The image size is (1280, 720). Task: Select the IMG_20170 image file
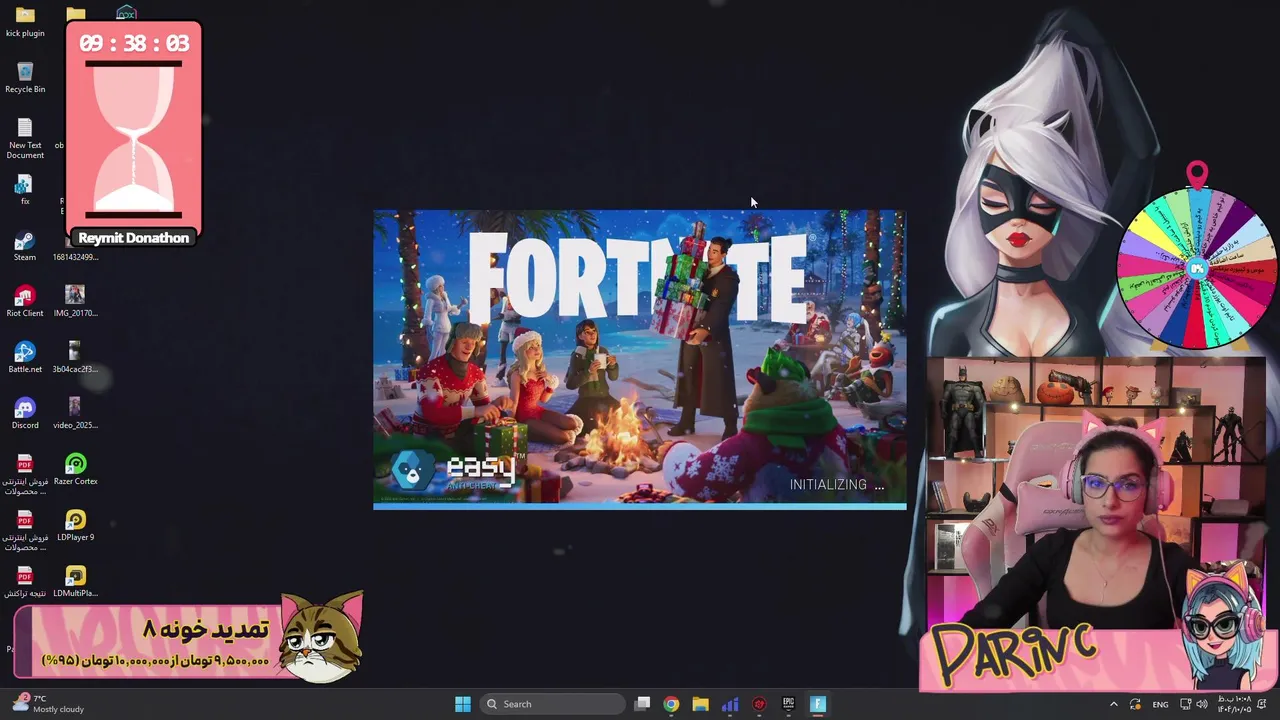click(x=75, y=302)
